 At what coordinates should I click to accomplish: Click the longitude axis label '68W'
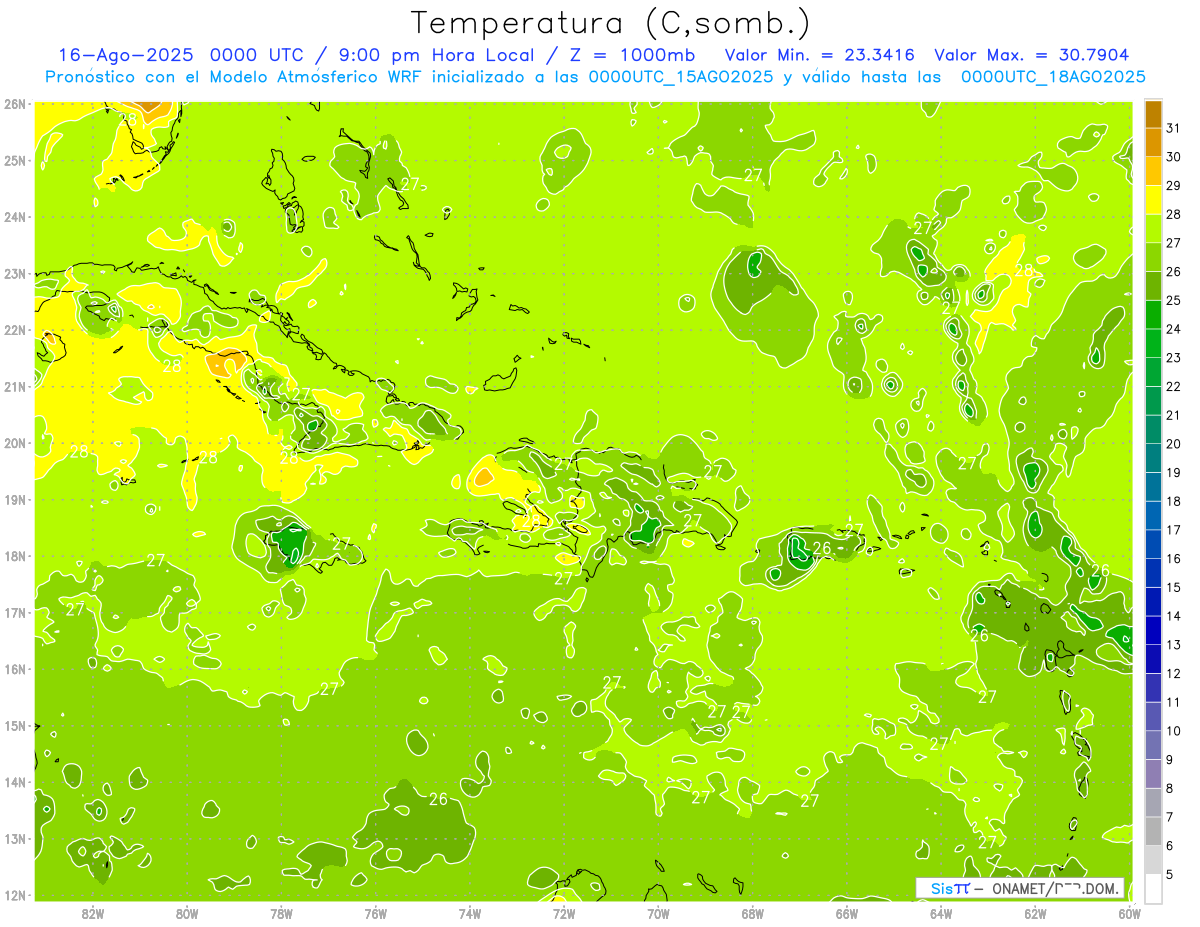[x=753, y=913]
